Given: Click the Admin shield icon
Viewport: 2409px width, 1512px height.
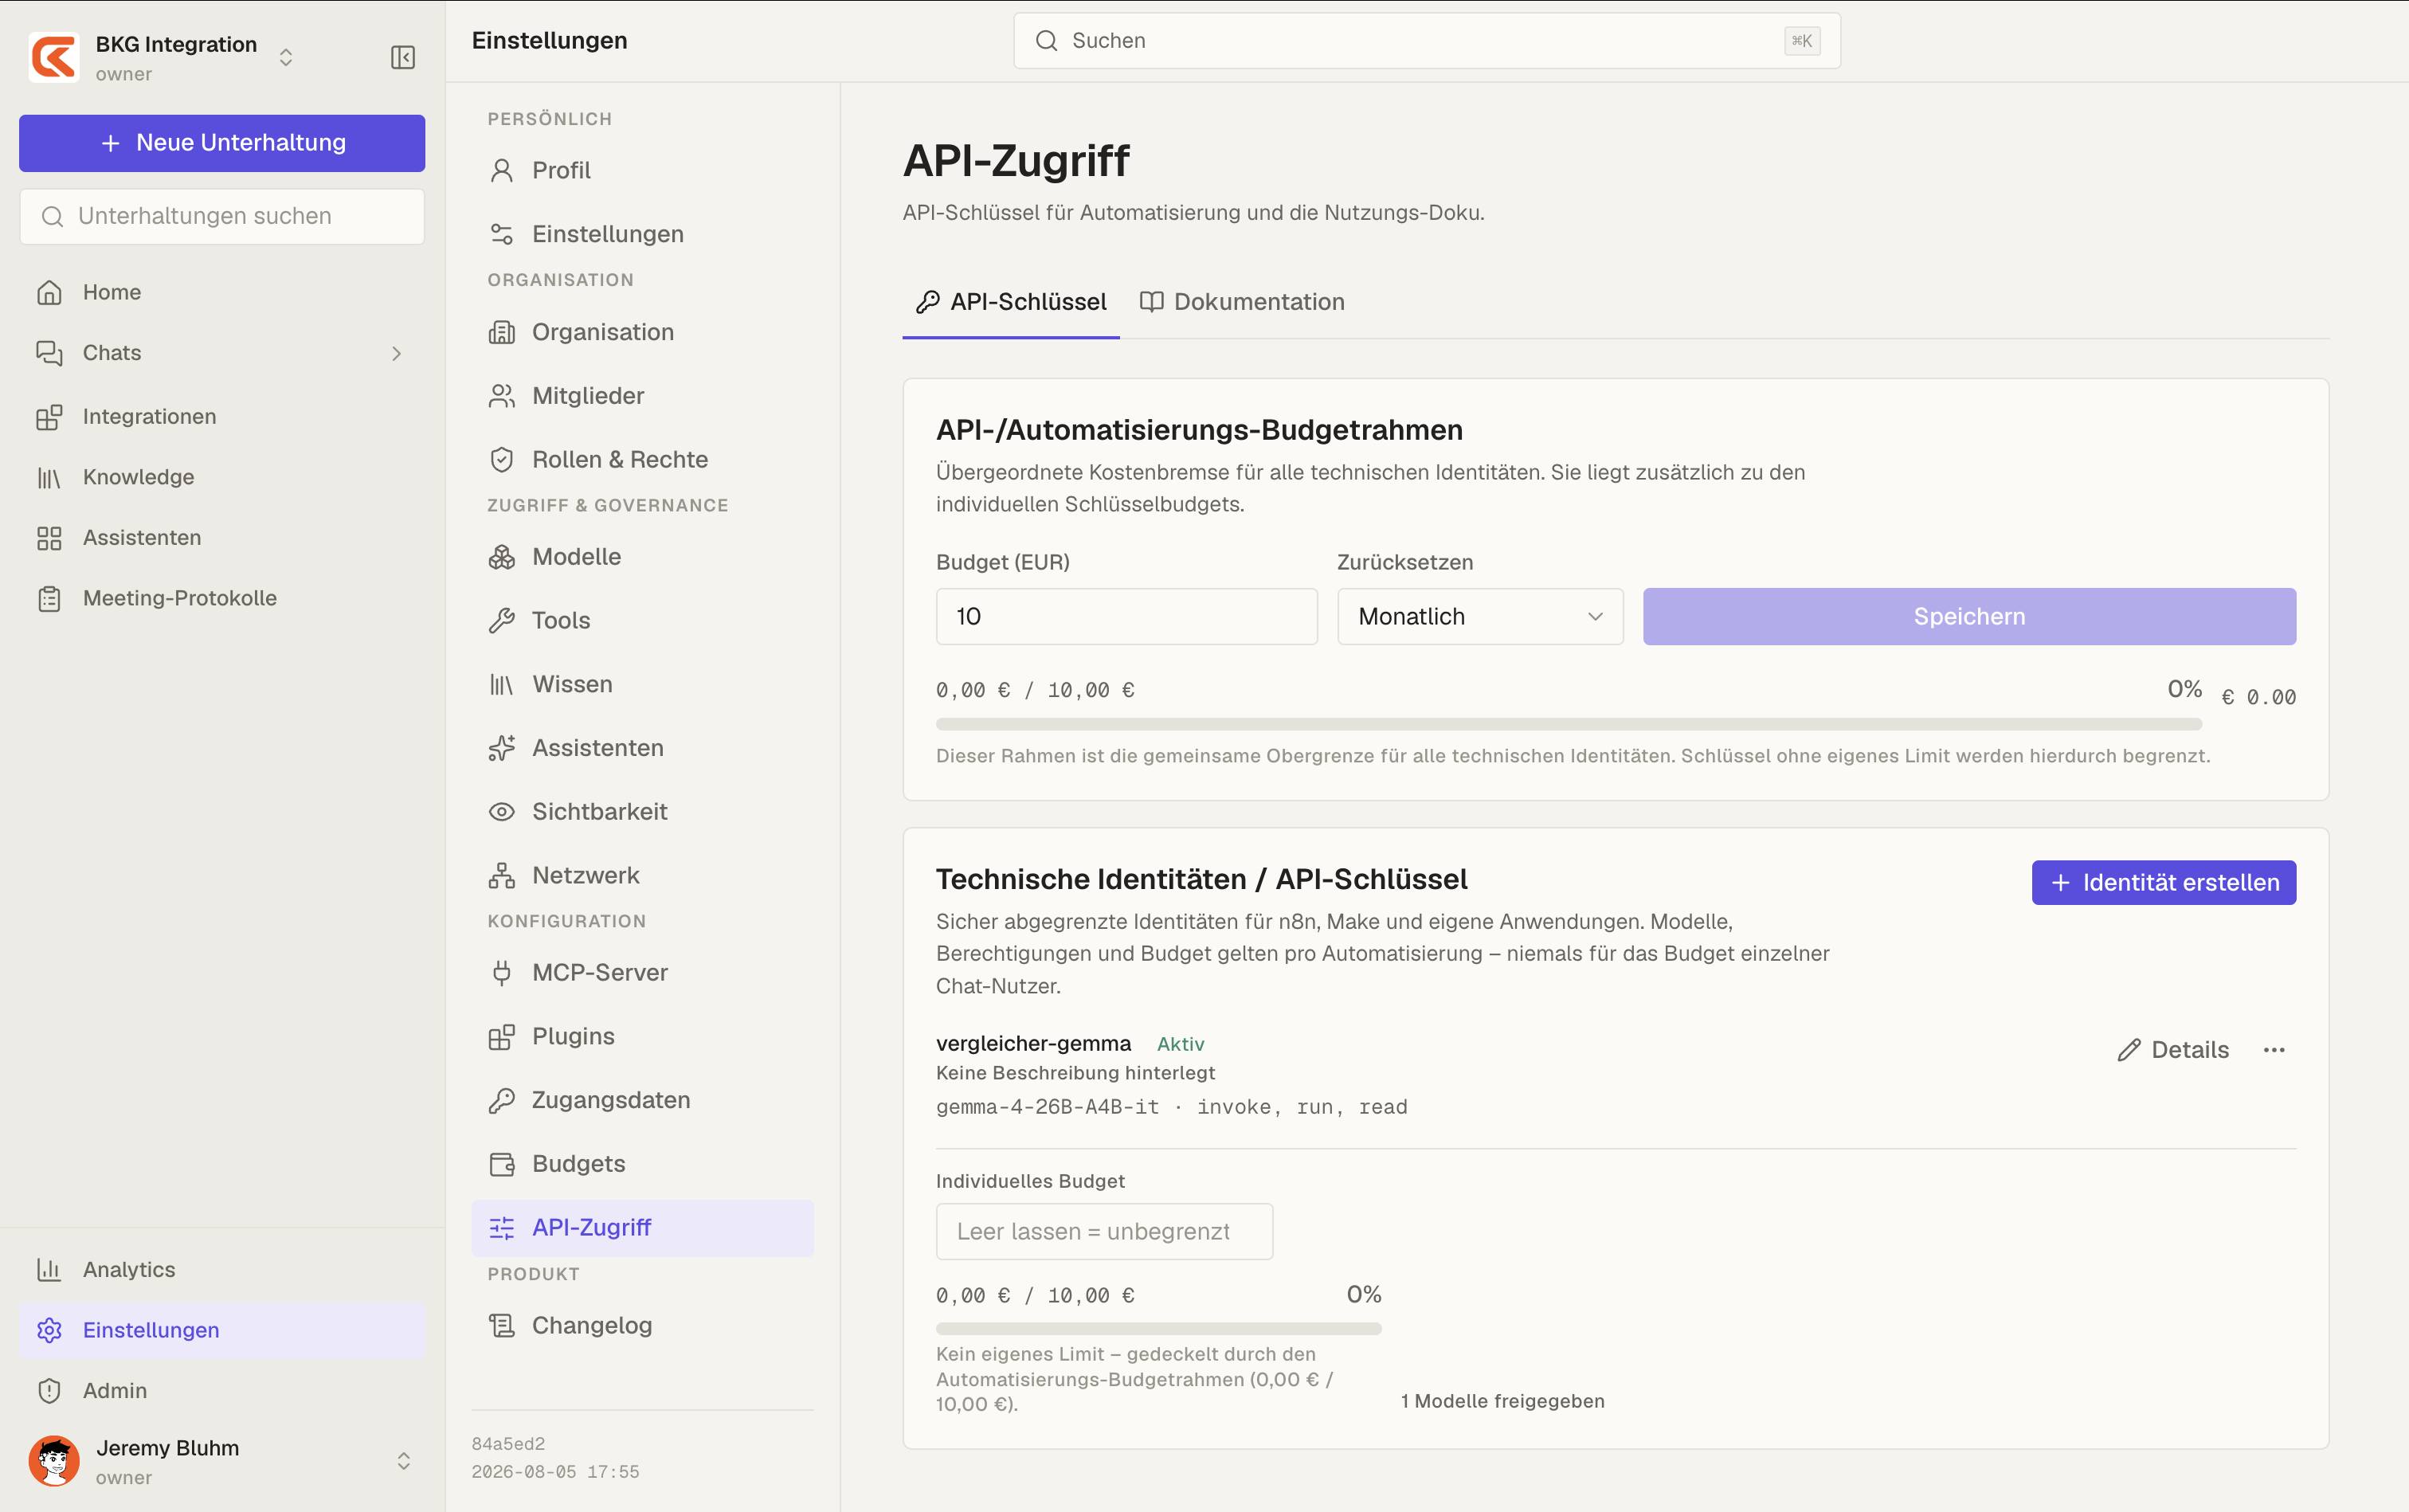Looking at the screenshot, I should pos(49,1391).
